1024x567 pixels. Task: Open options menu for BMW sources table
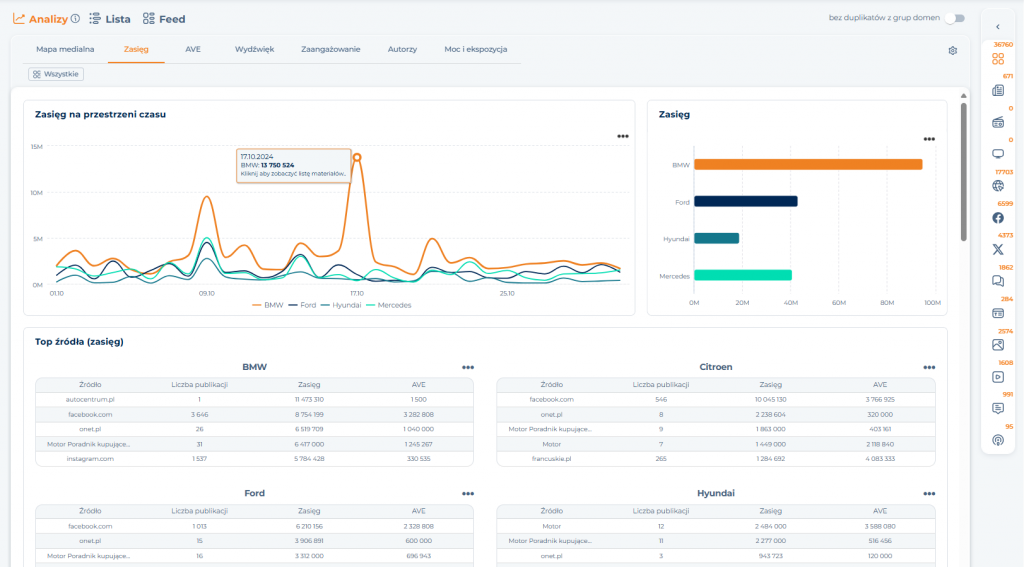[468, 367]
